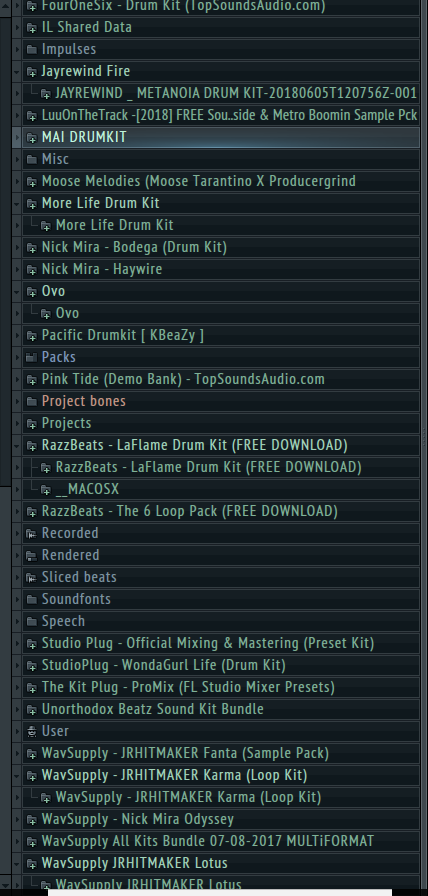Collapse the top-level Ovo folder arrow
Viewport: 428px width, 896px height.
tap(17, 291)
